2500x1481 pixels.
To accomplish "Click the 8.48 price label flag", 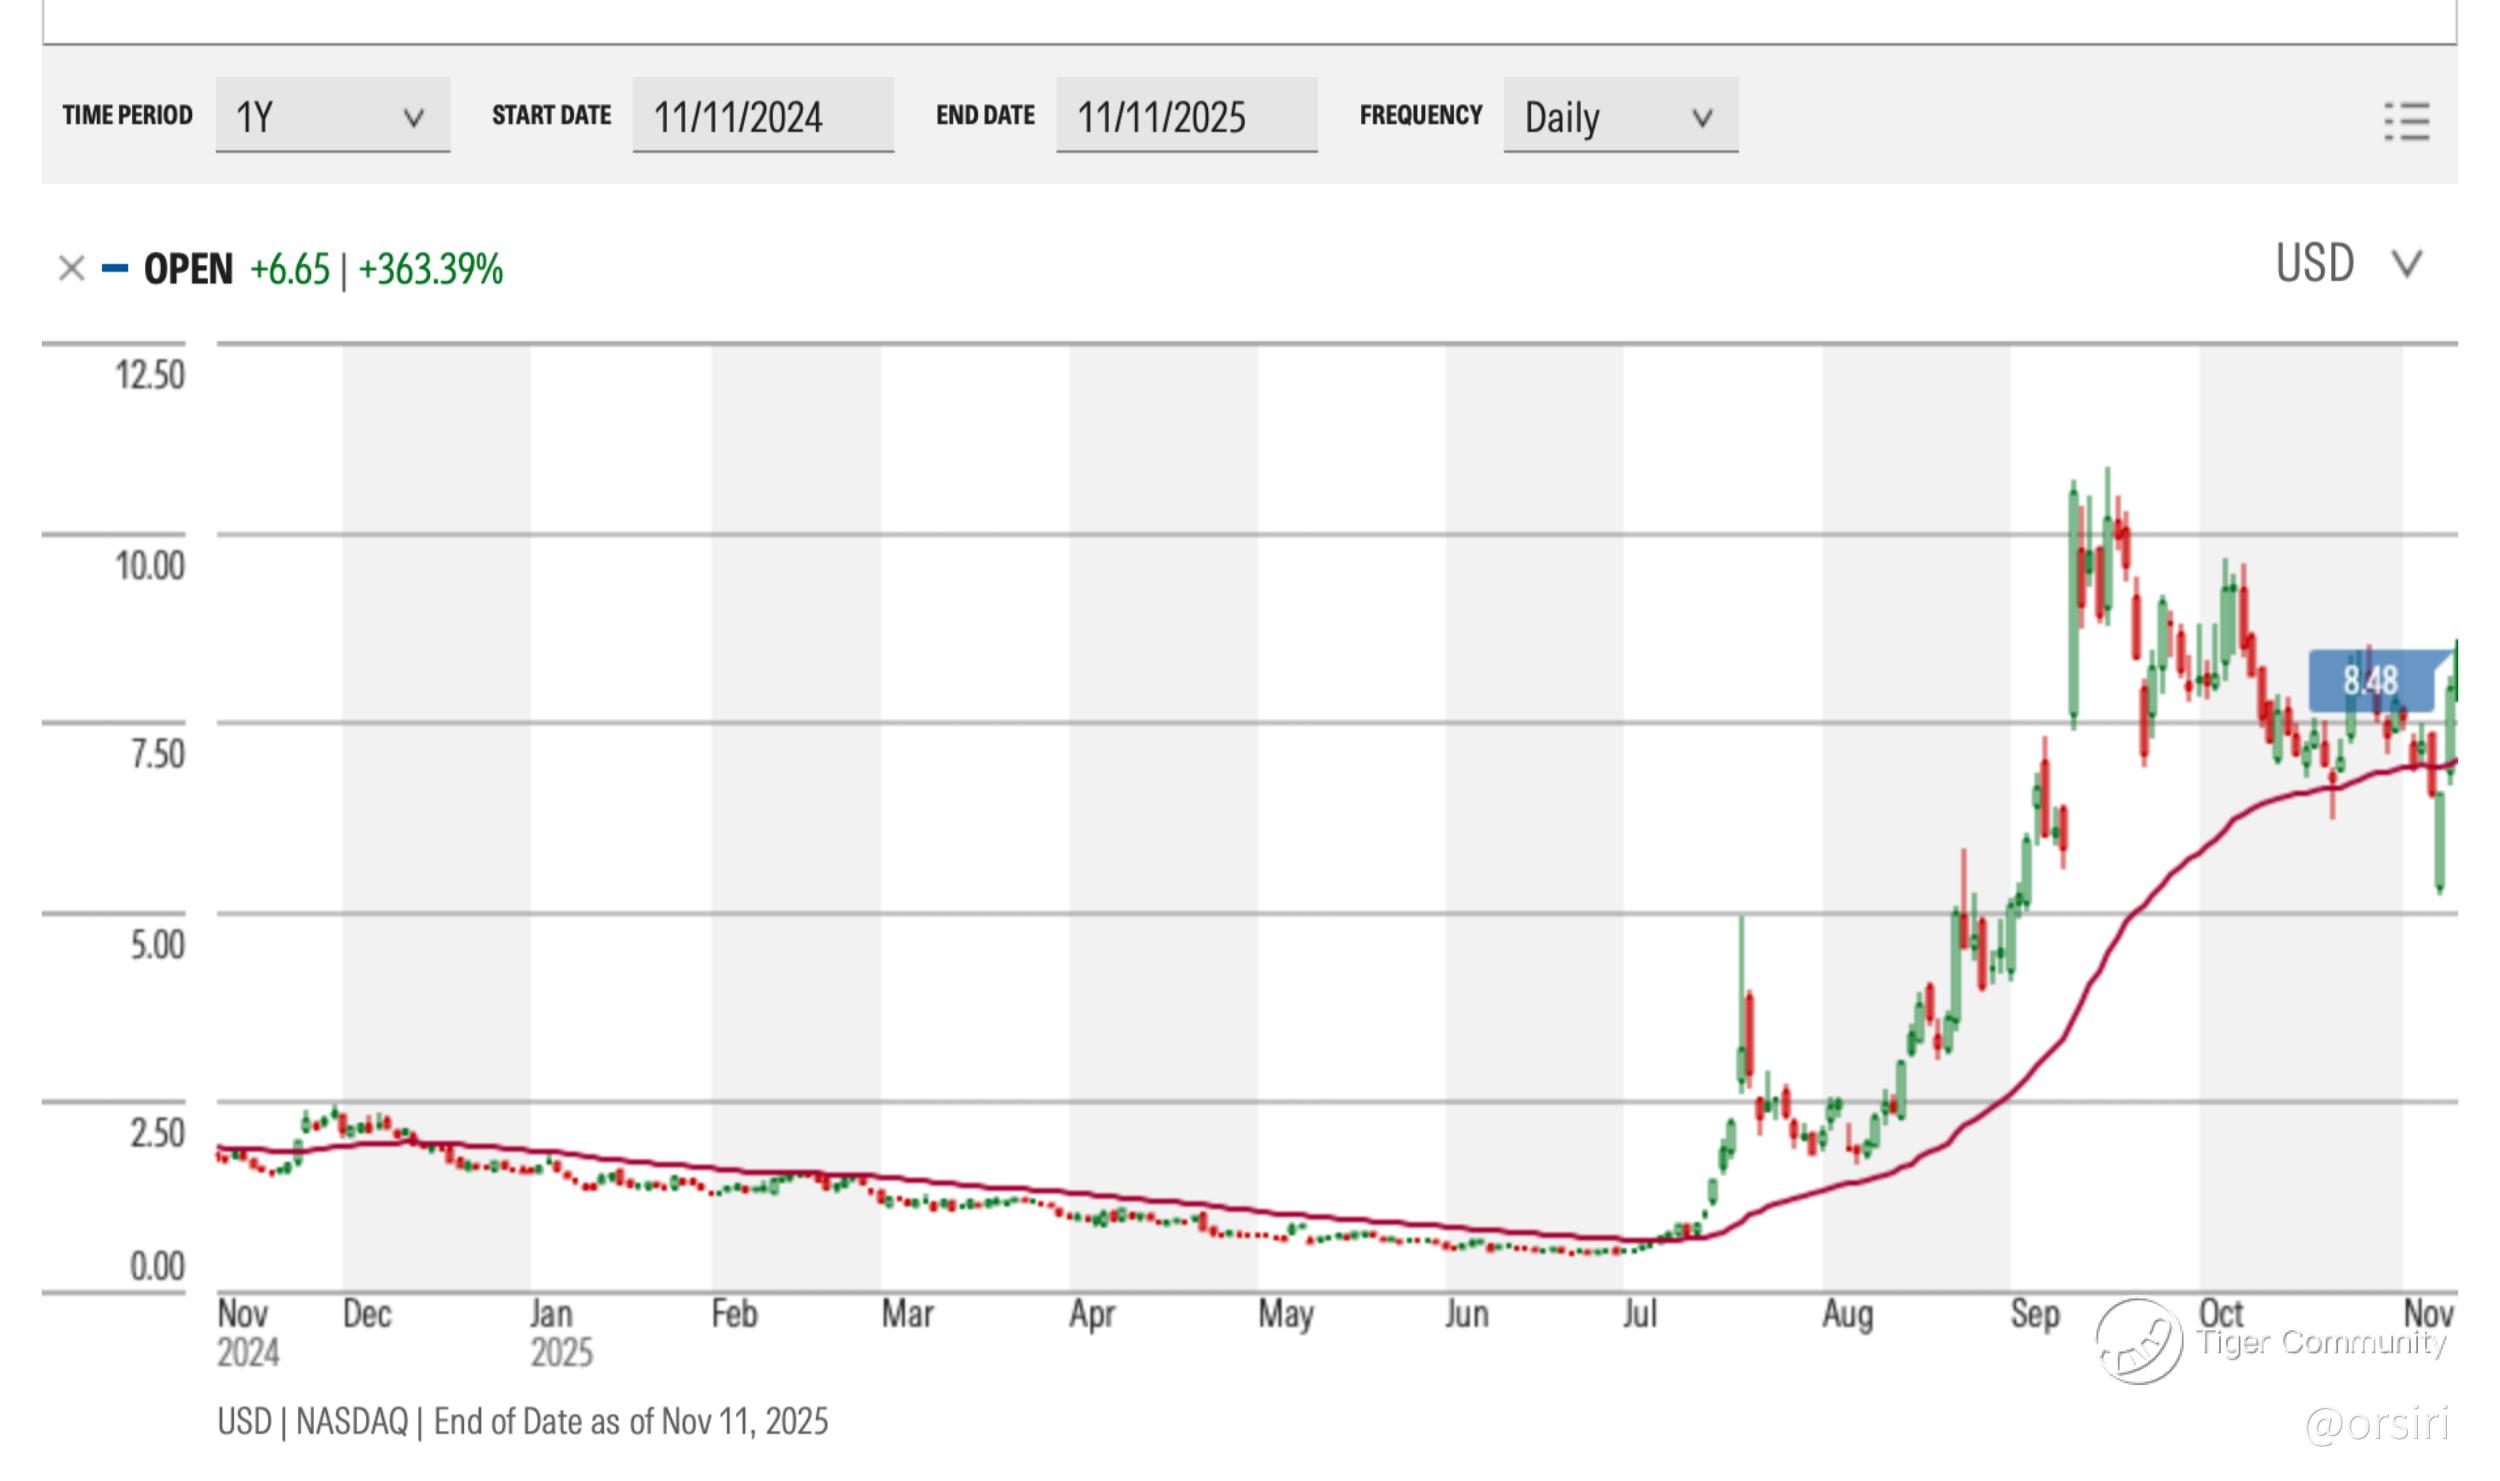I will pos(2370,681).
